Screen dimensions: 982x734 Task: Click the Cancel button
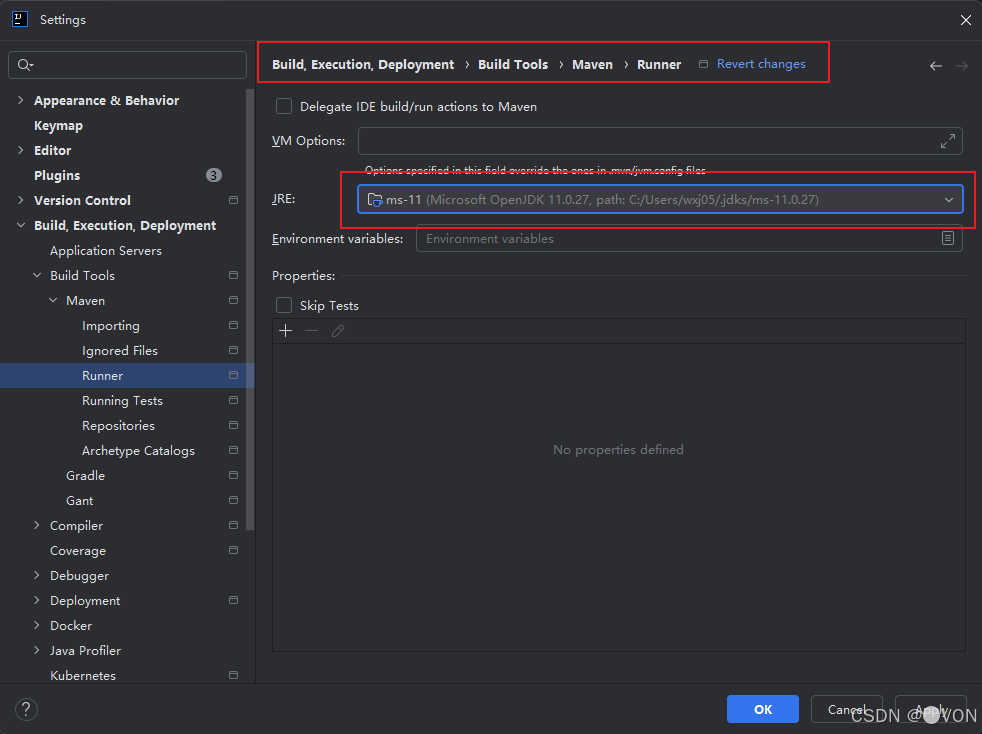pyautogui.click(x=847, y=709)
